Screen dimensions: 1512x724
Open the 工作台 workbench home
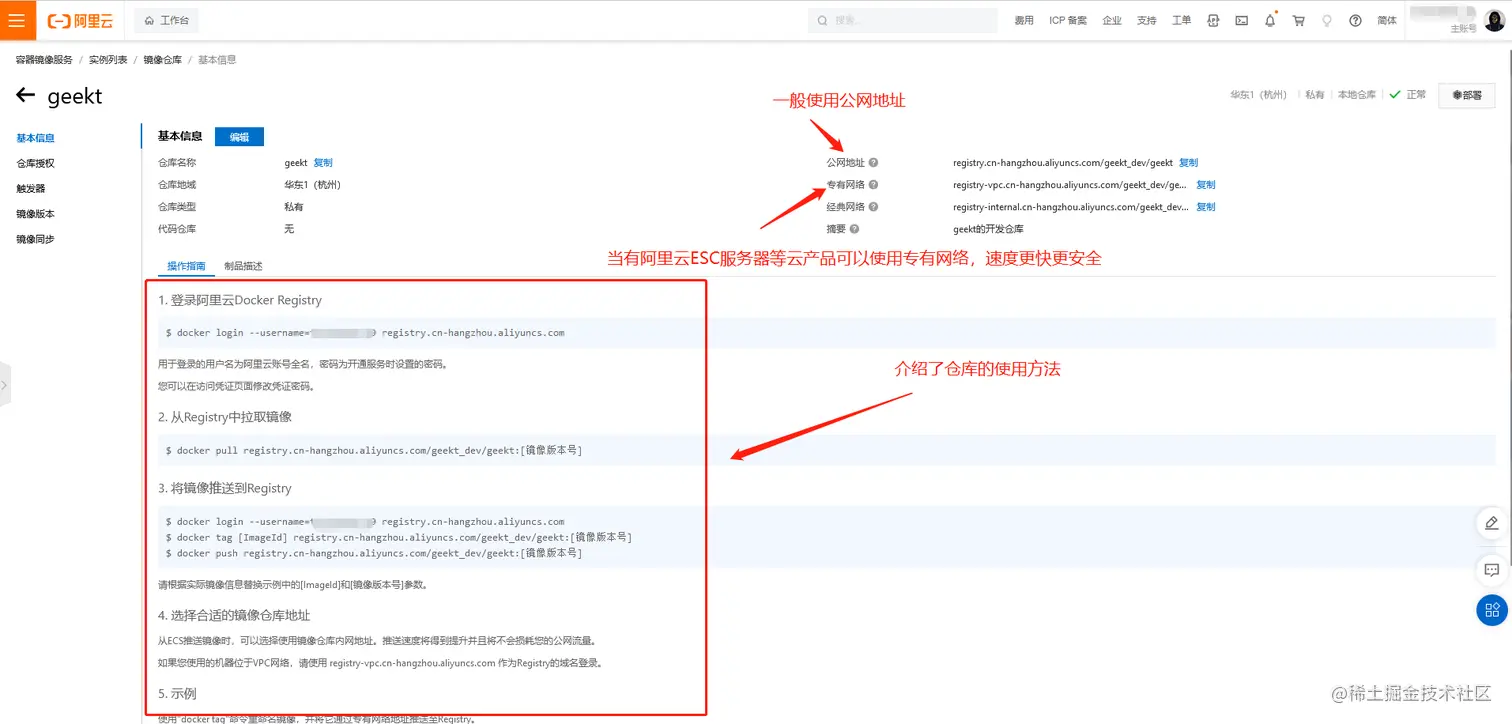tap(167, 20)
